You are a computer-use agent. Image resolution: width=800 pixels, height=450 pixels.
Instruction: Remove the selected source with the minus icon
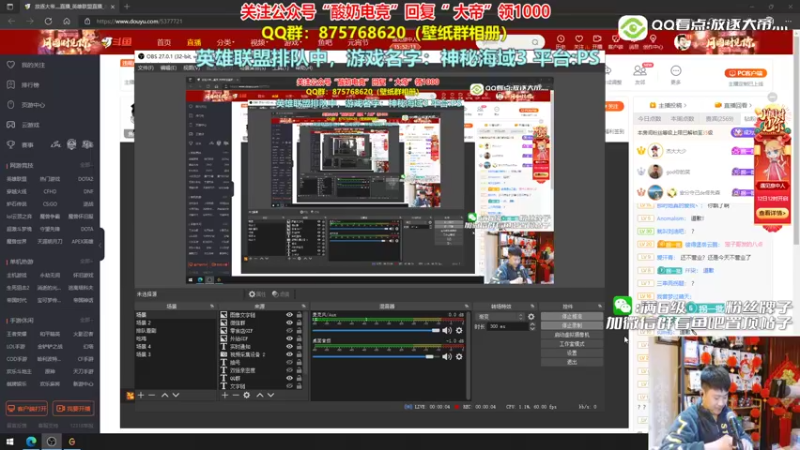pos(236,395)
